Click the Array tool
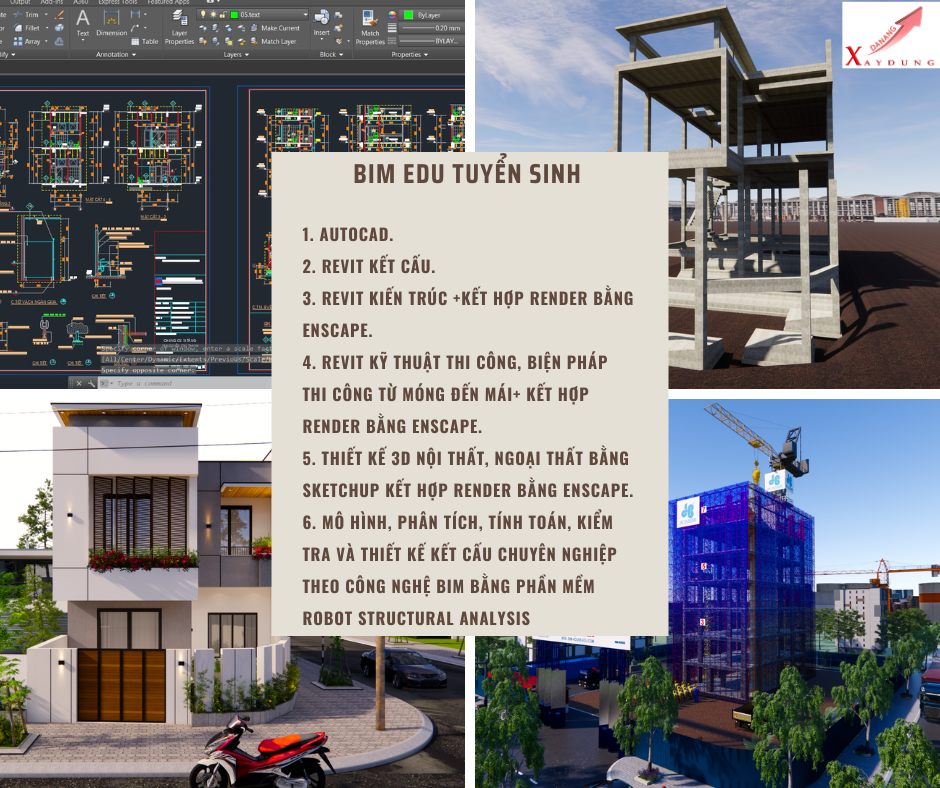Image resolution: width=940 pixels, height=788 pixels. [29, 42]
